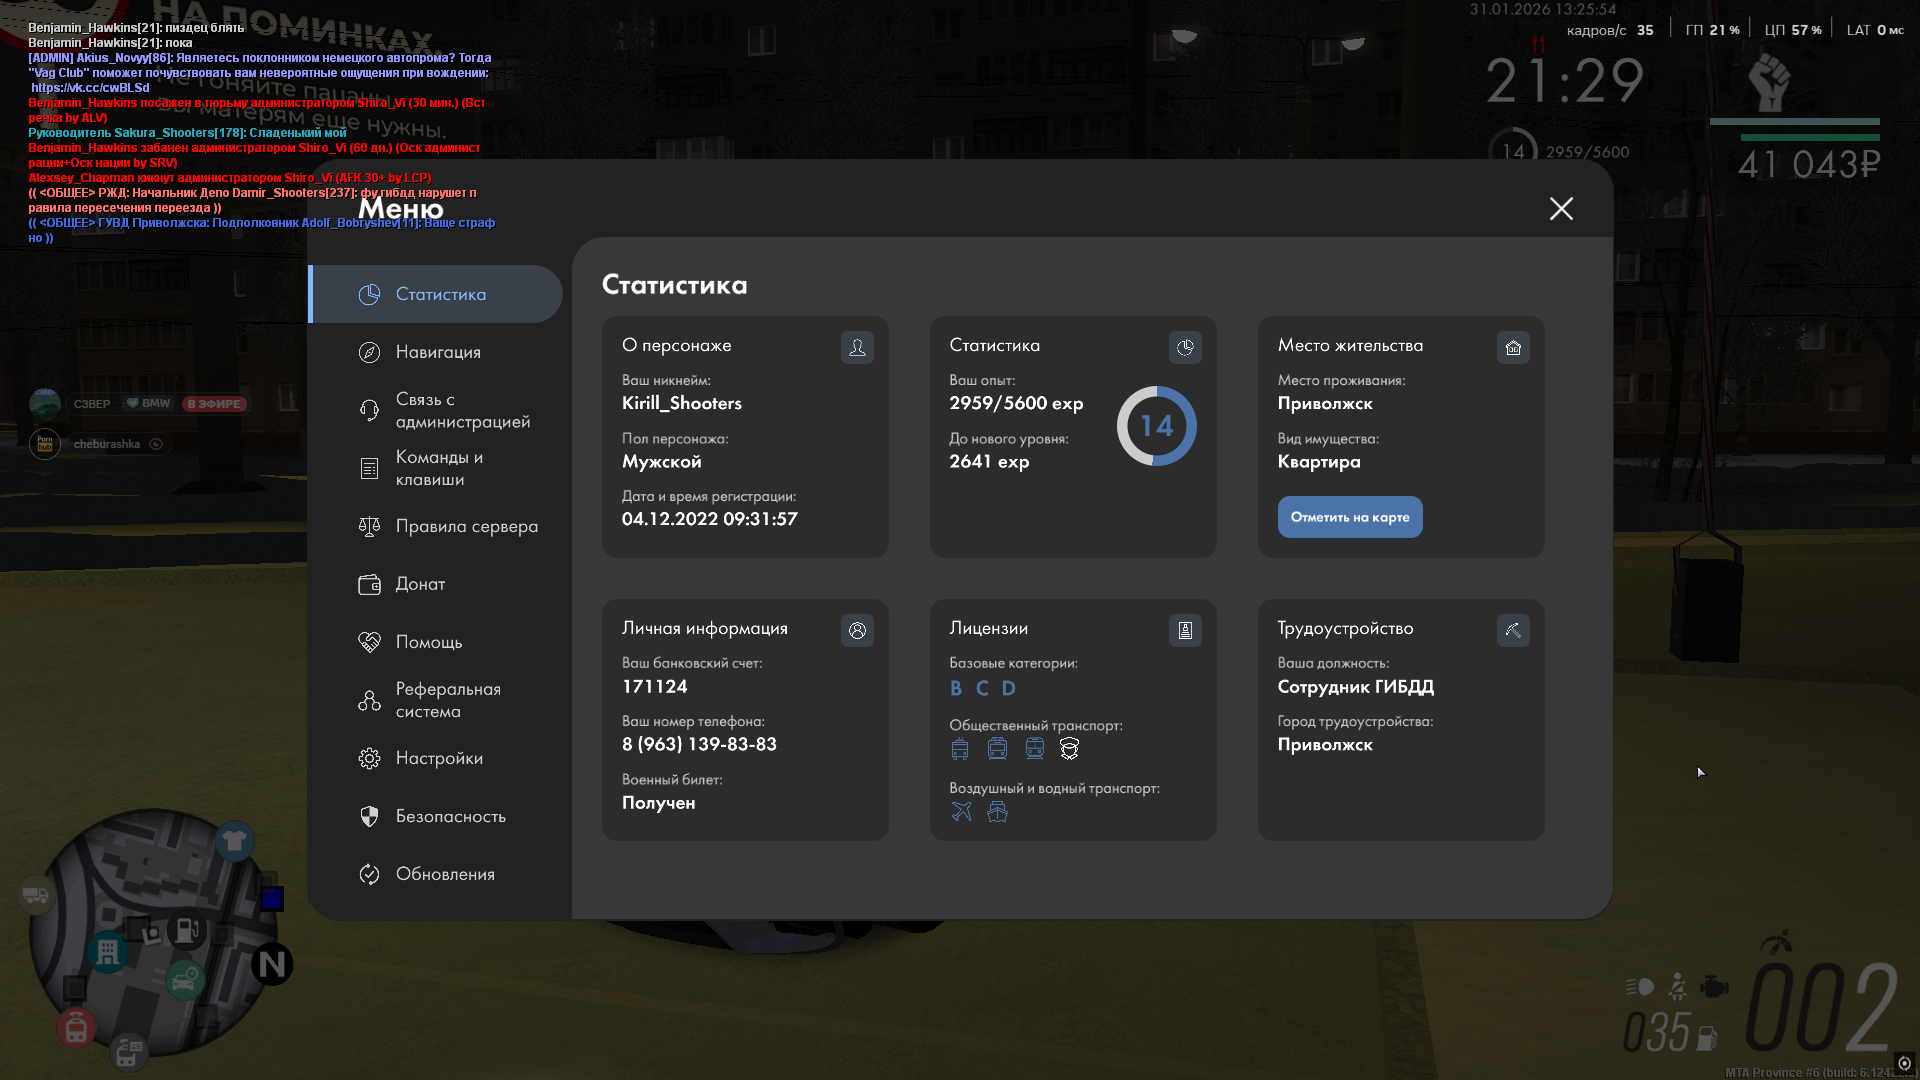Viewport: 1920px width, 1080px height.
Task: Open Правила сервера scales section
Action: (465, 526)
